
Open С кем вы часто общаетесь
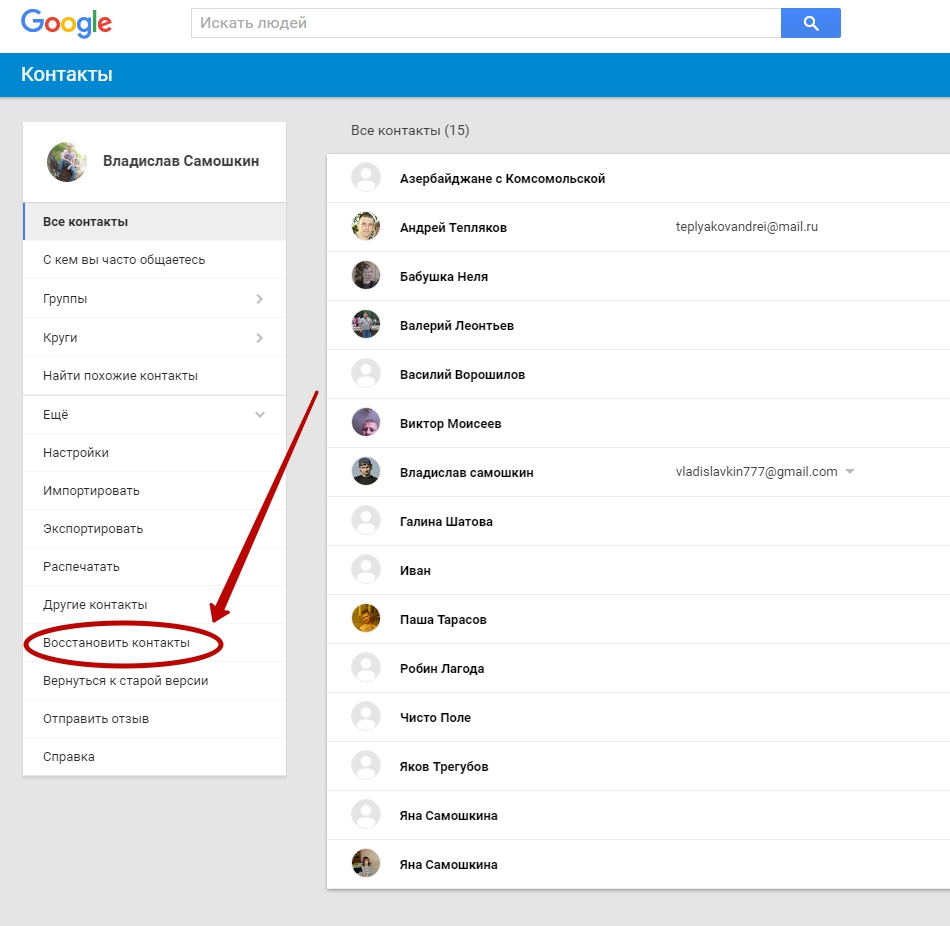[x=154, y=260]
